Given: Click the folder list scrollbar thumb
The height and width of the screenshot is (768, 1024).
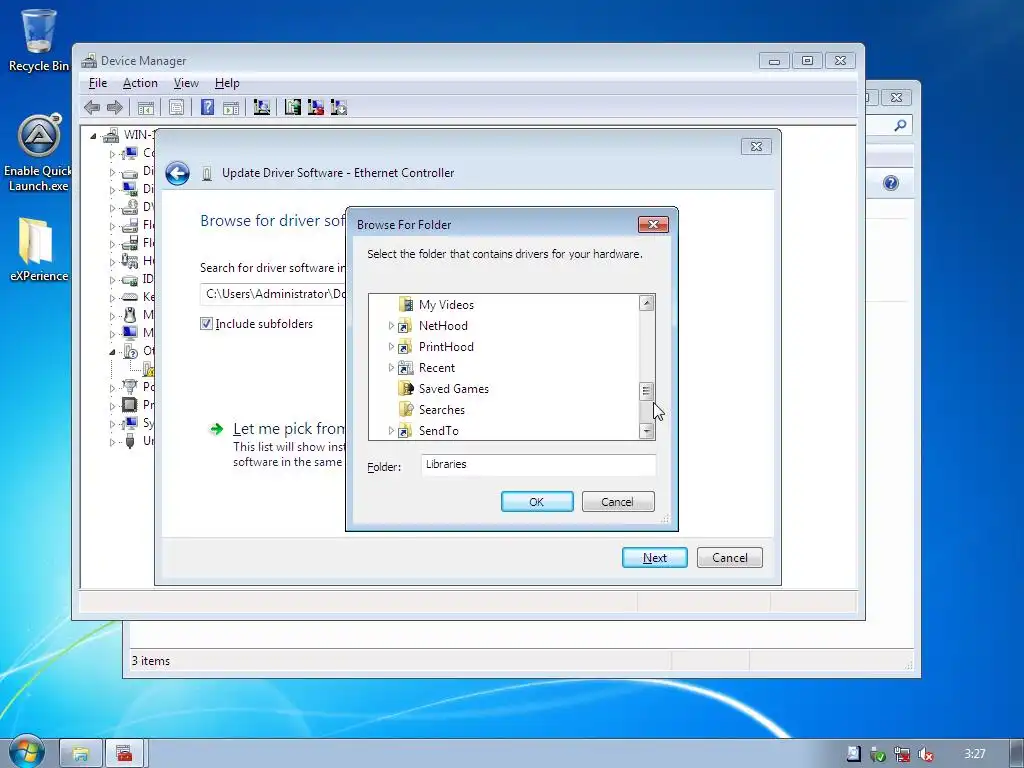Looking at the screenshot, I should pos(646,391).
